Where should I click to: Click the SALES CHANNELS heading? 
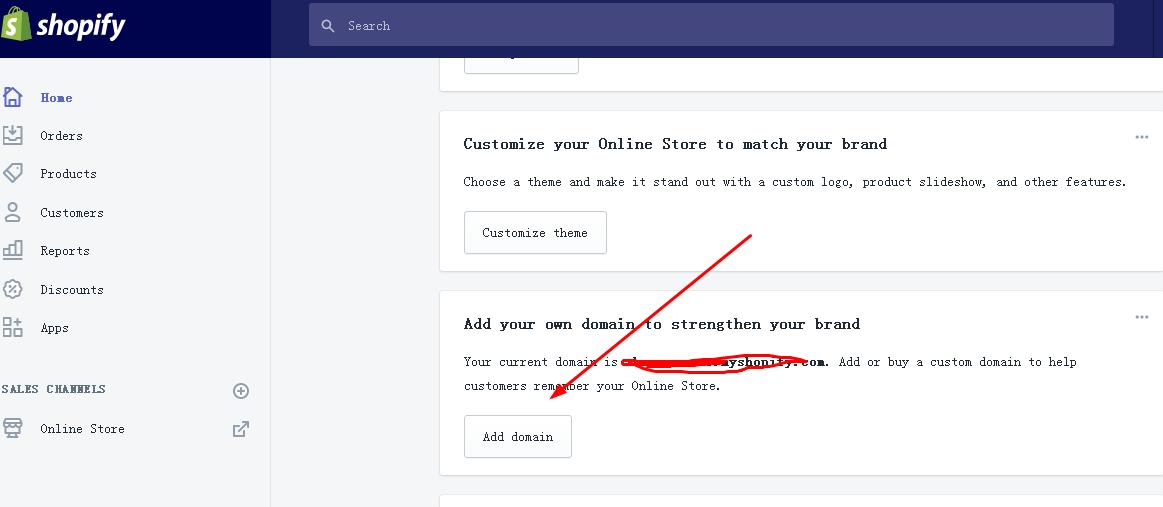[x=53, y=389]
